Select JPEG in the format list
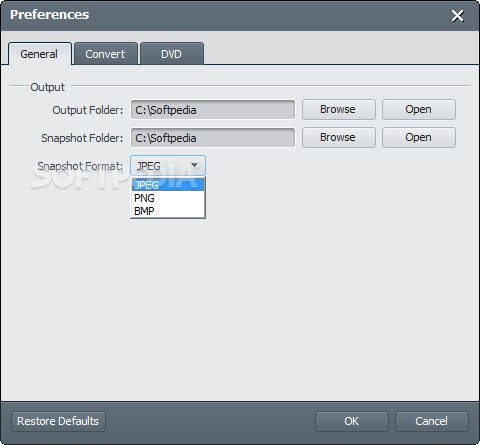The height and width of the screenshot is (445, 480). [168, 185]
